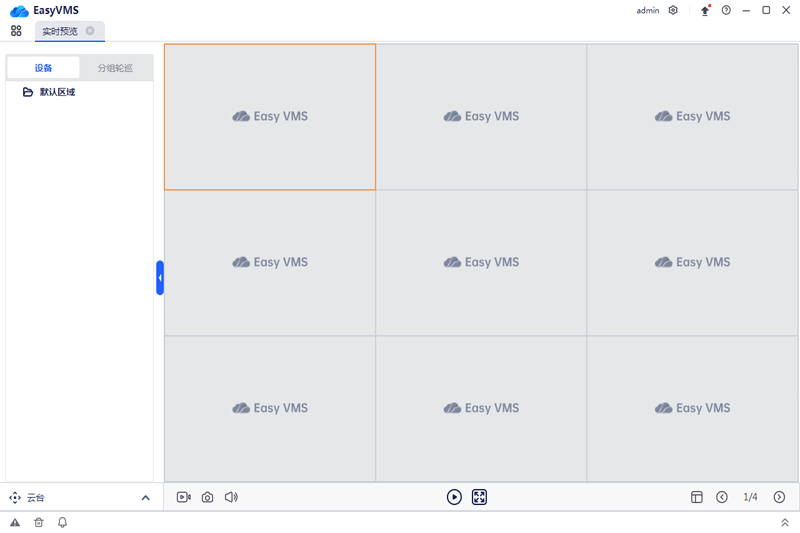800x533 pixels.
Task: Click the video record icon in bottom toolbar
Action: [184, 497]
